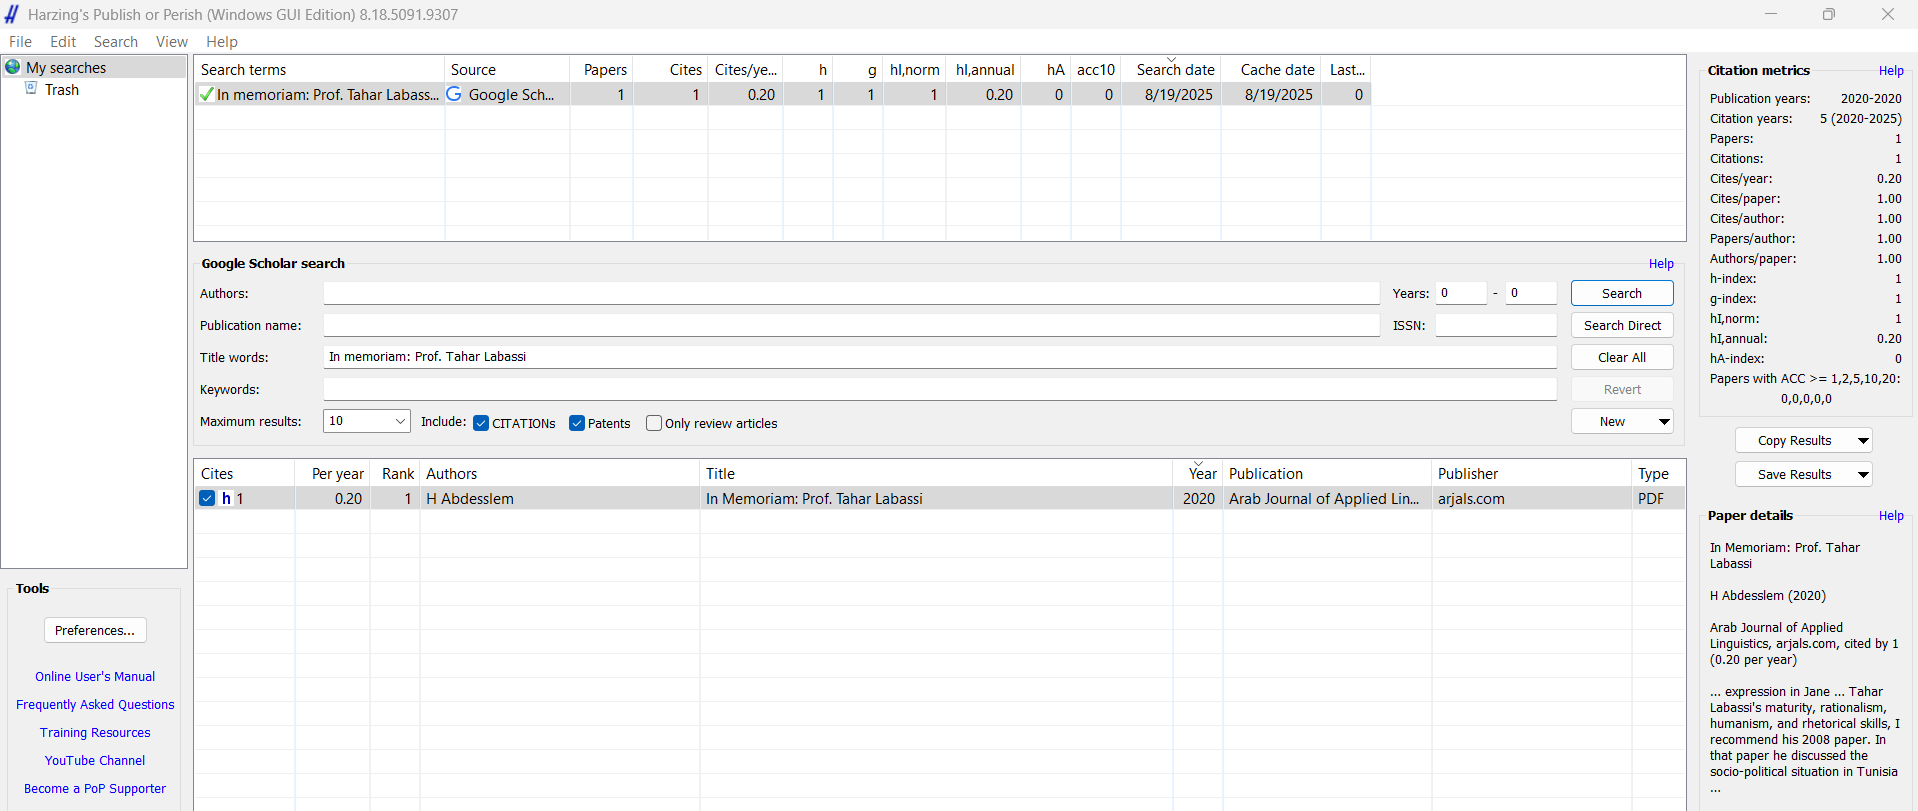Sort results by Per year column header
The height and width of the screenshot is (811, 1918).
tap(332, 473)
